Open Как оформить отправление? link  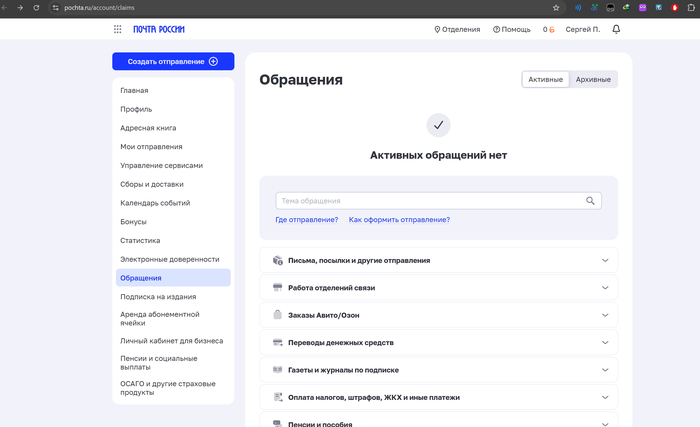[399, 220]
